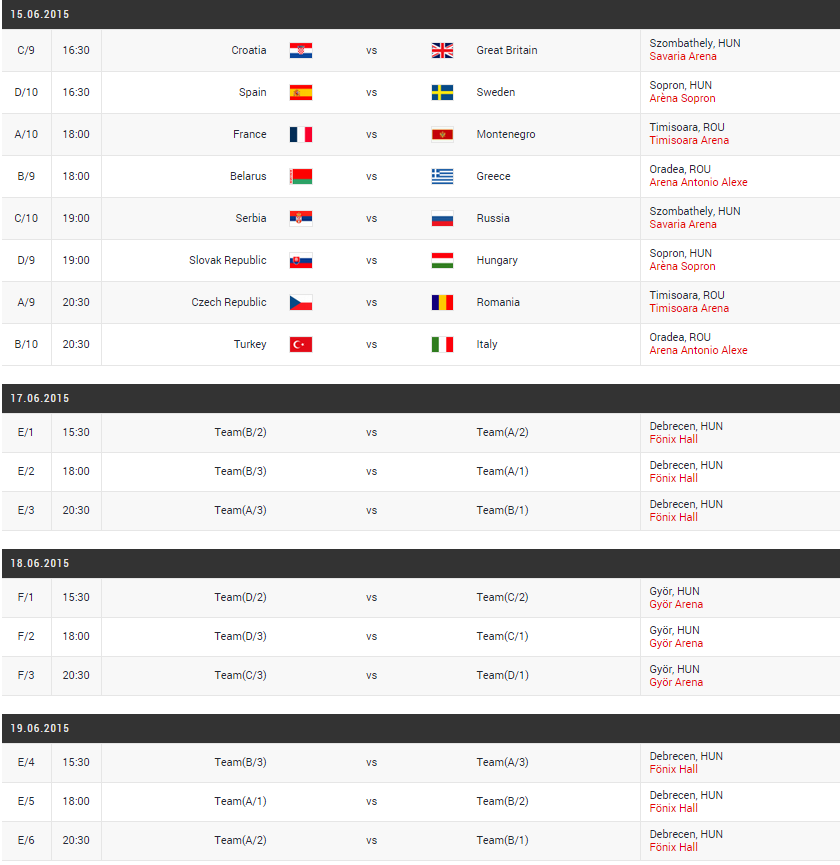
Task: Click the Sweden flag icon
Action: [442, 92]
